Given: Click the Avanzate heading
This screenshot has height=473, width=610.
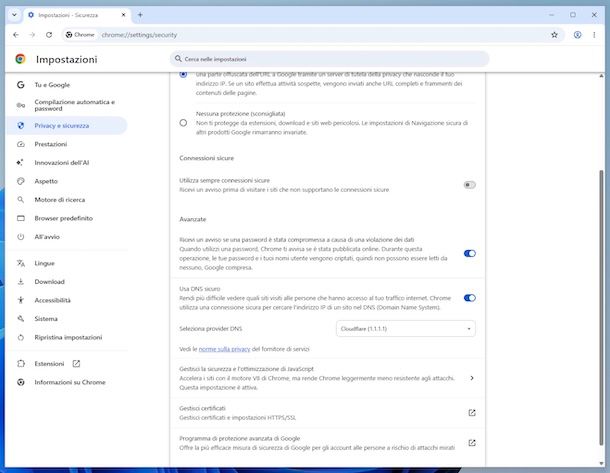Looking at the screenshot, I should pos(193,219).
